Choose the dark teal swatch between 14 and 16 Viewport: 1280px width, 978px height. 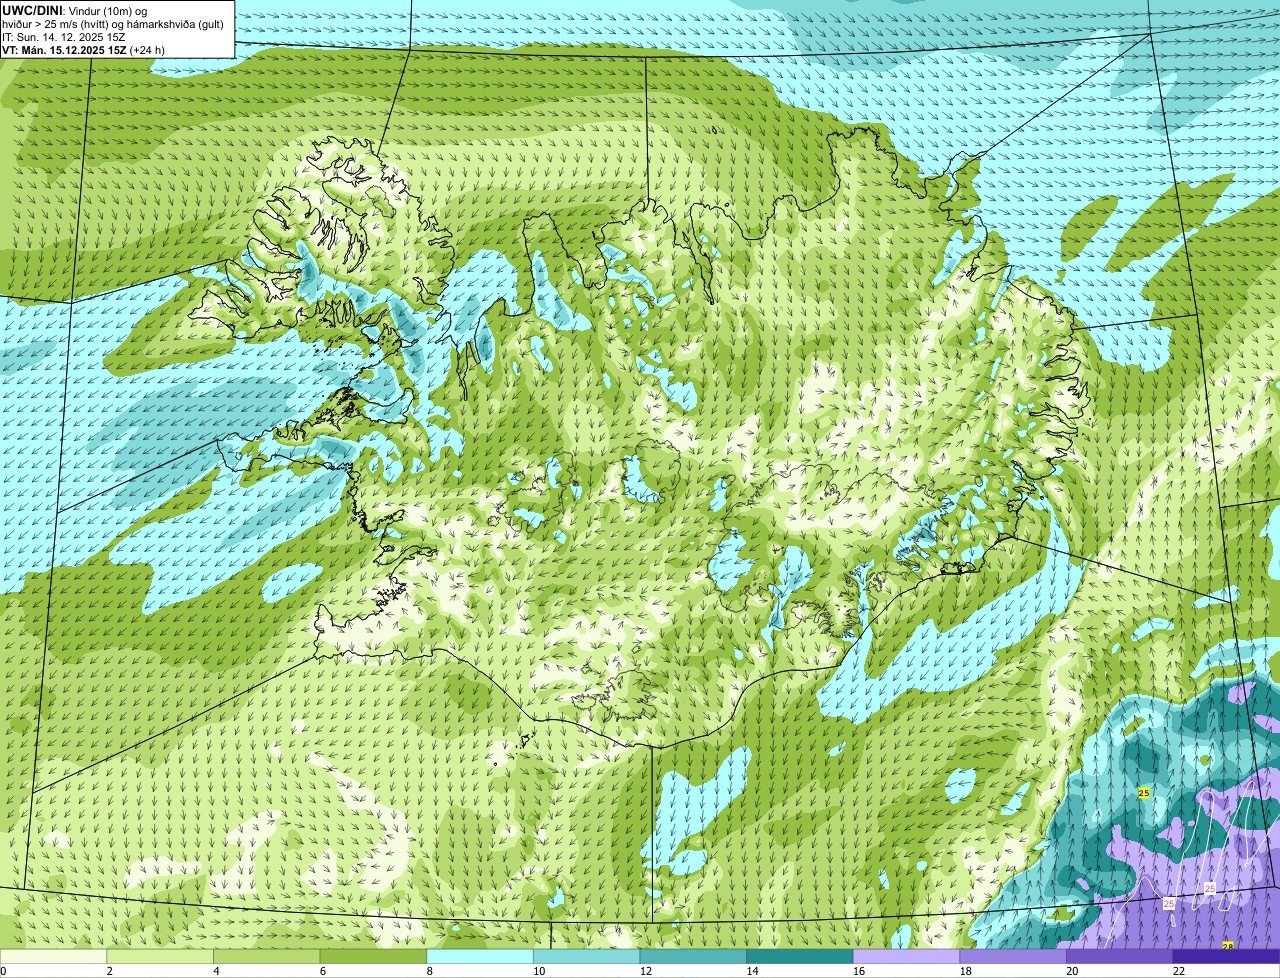(800, 957)
